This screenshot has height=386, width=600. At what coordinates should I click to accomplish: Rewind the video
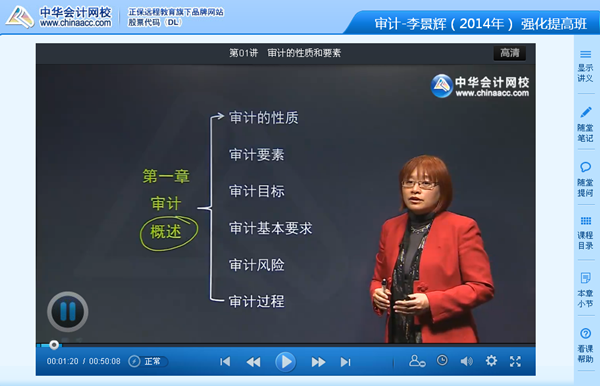click(253, 362)
